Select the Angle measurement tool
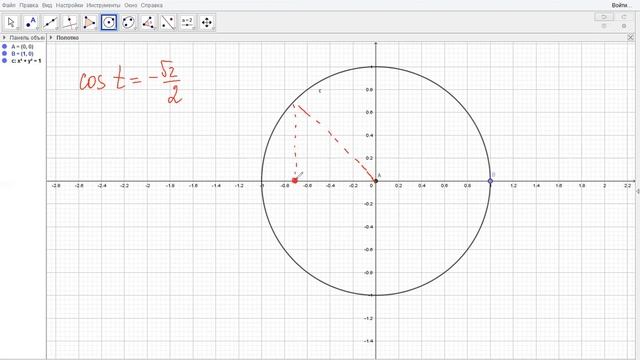 click(x=148, y=22)
